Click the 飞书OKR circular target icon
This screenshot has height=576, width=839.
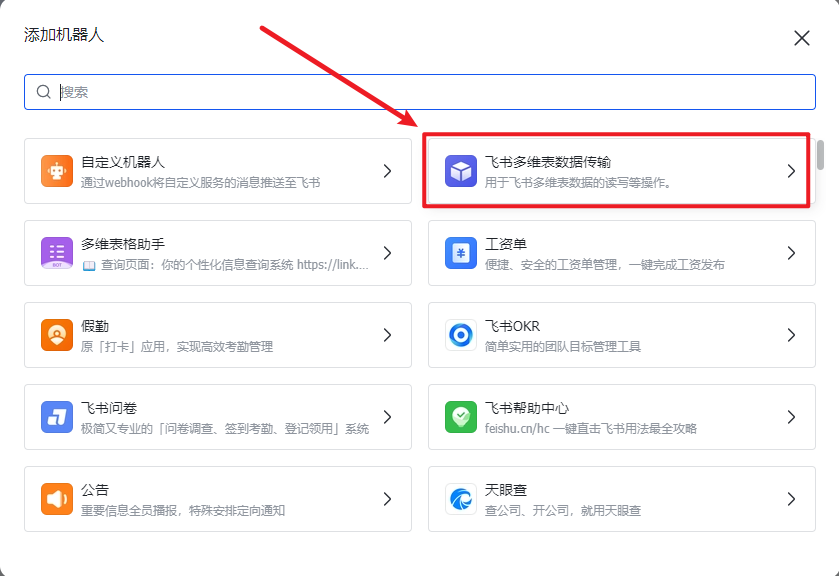[x=461, y=335]
